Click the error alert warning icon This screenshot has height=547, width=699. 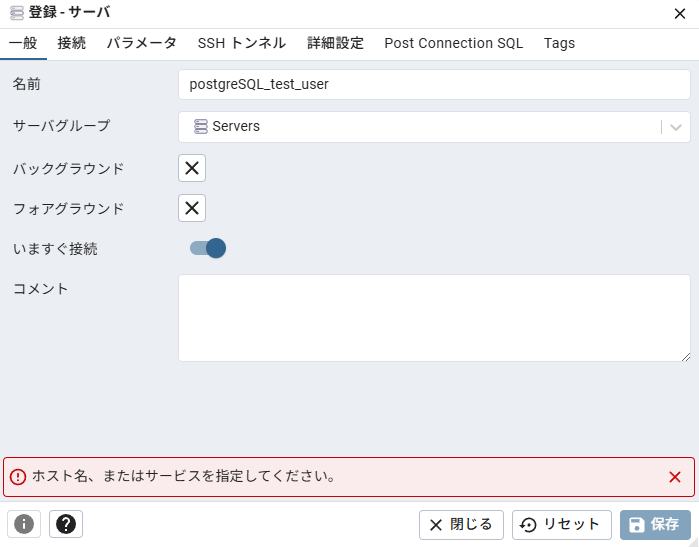click(x=18, y=477)
